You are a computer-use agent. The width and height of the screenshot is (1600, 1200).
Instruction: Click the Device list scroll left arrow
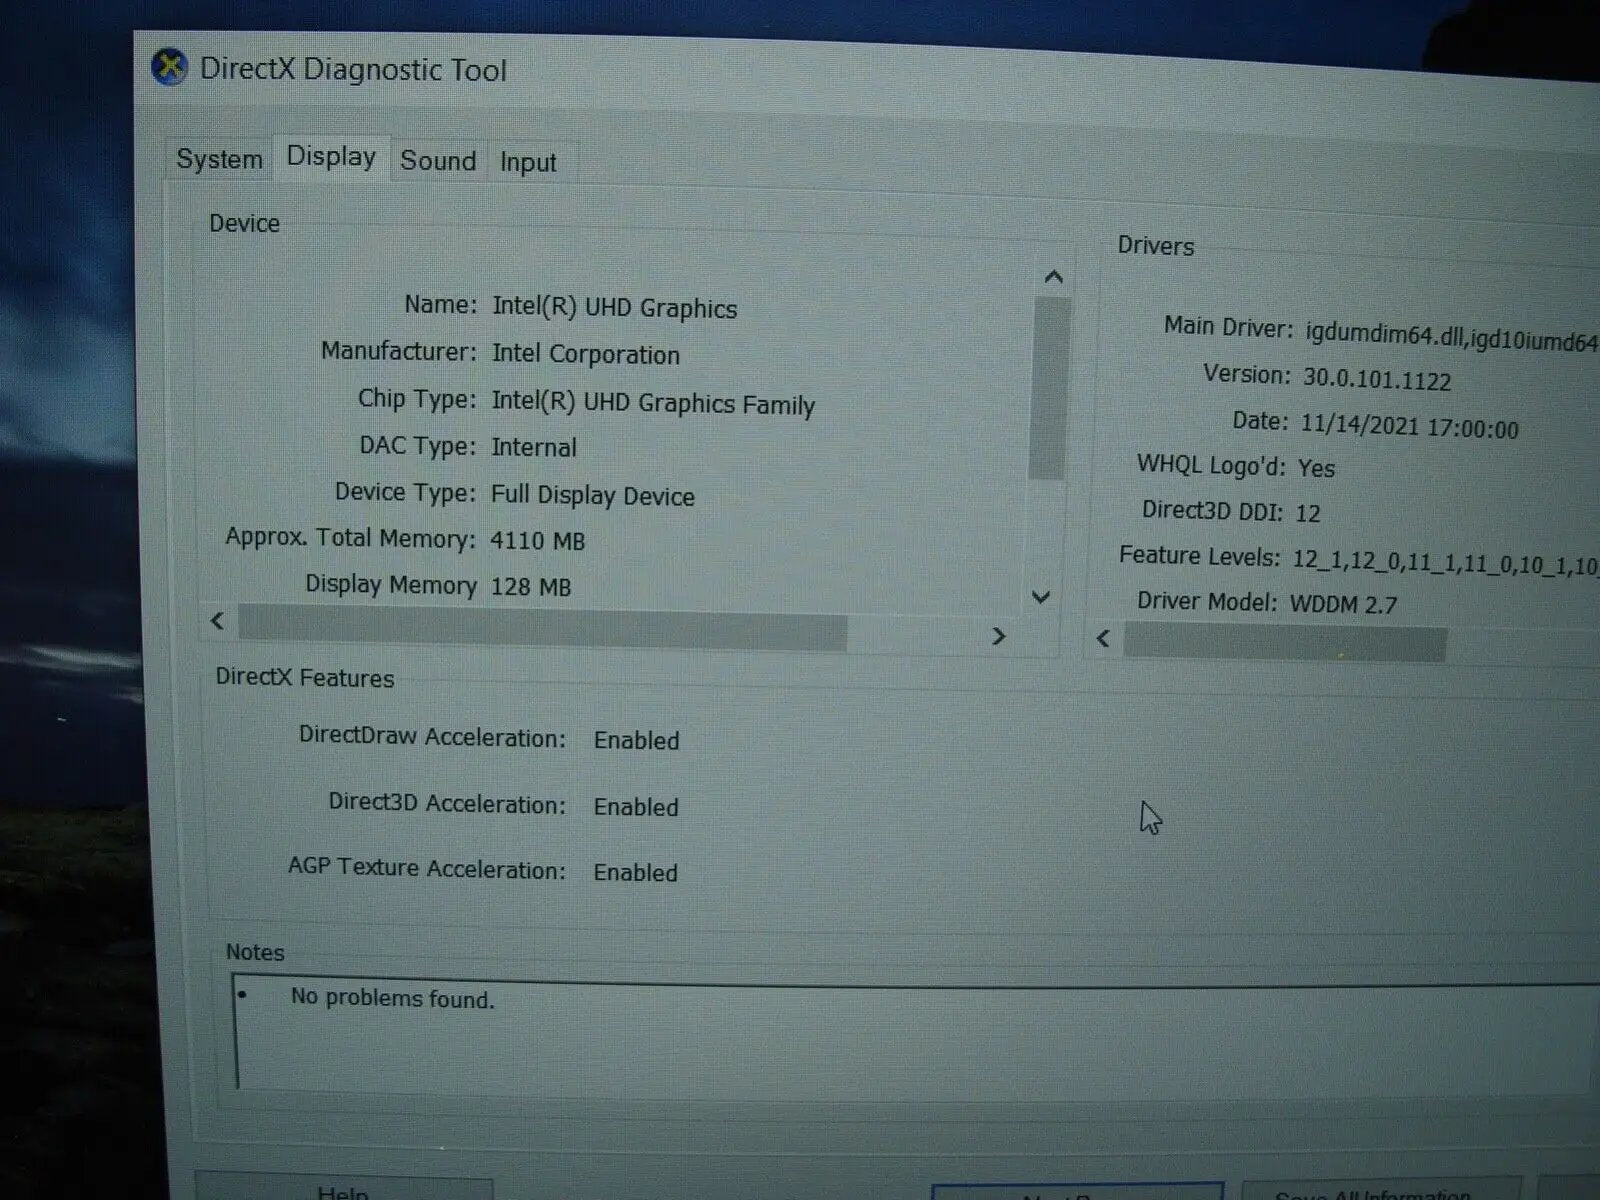coord(218,620)
